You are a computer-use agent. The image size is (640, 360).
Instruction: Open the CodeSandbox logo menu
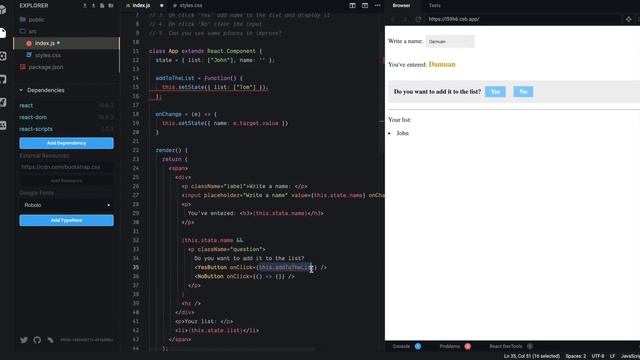coord(3,10)
